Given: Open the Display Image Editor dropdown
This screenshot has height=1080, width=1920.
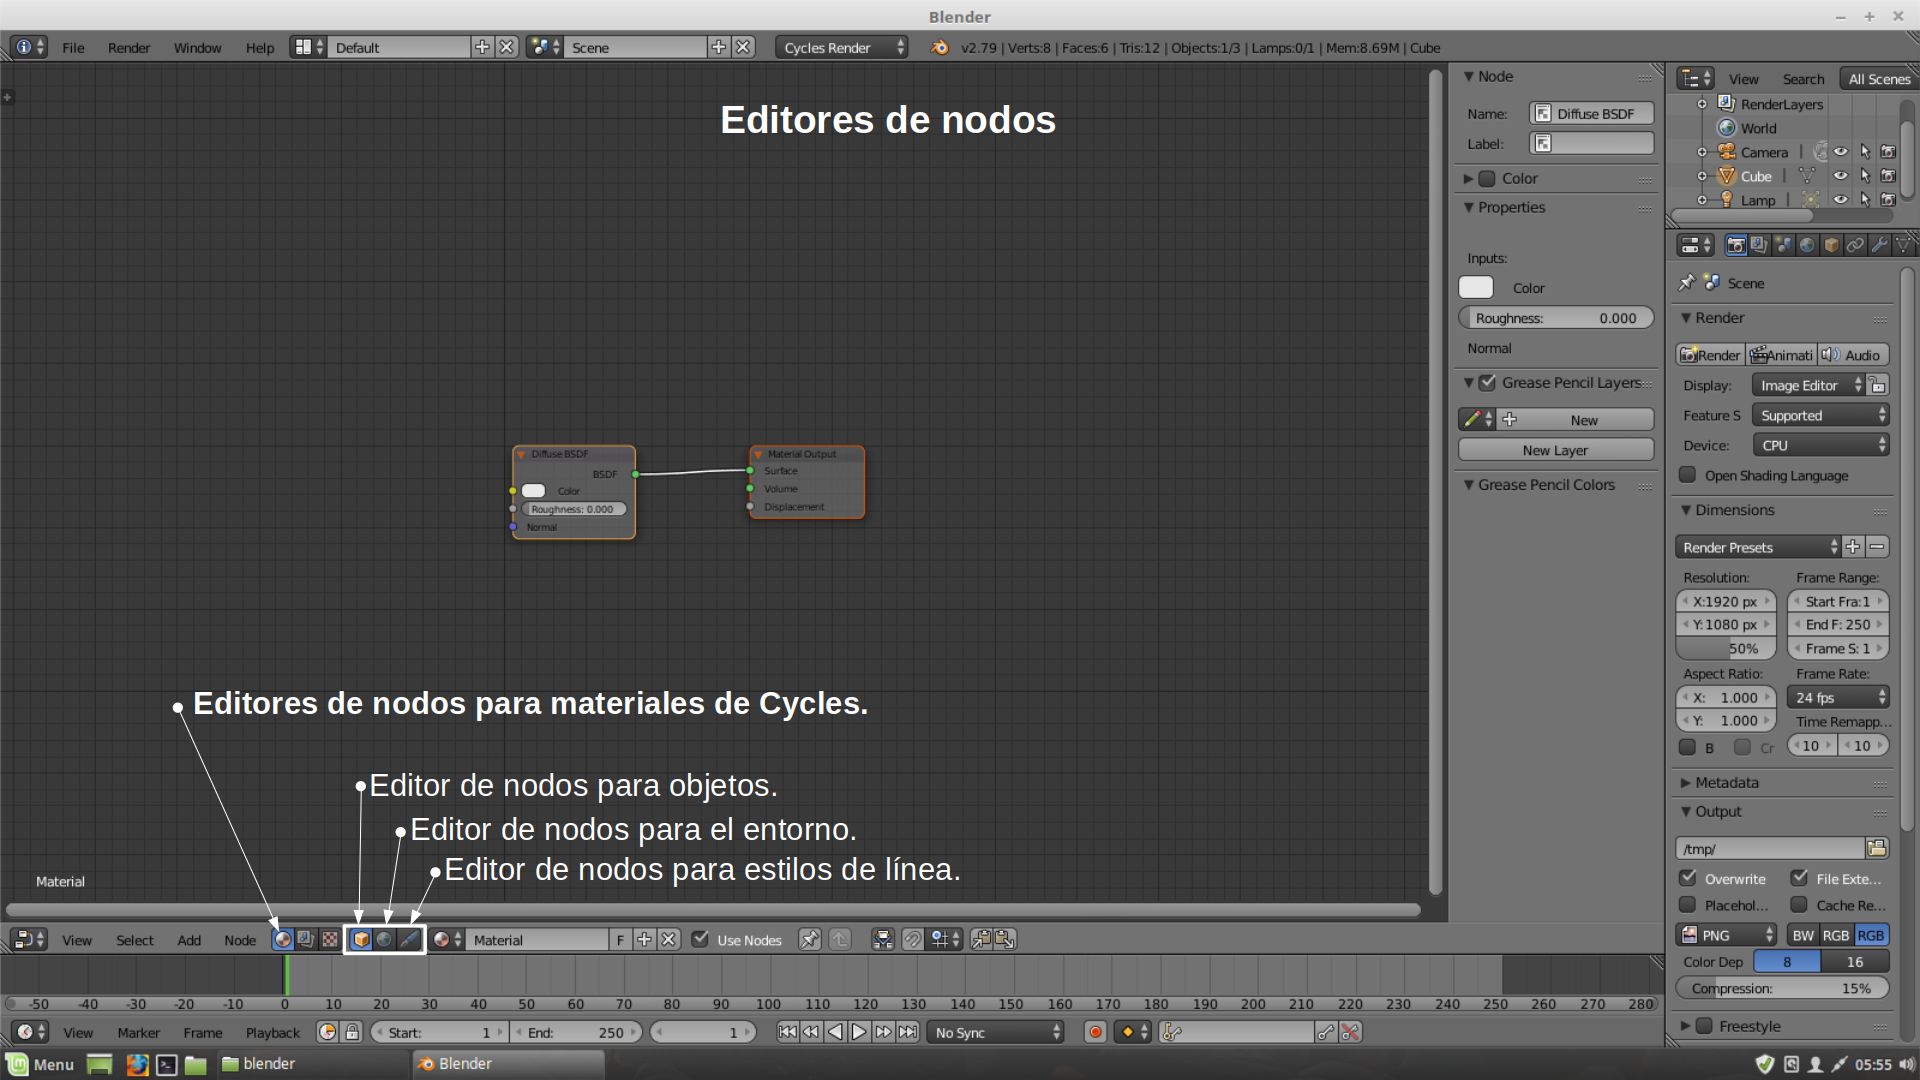Looking at the screenshot, I should [1808, 385].
